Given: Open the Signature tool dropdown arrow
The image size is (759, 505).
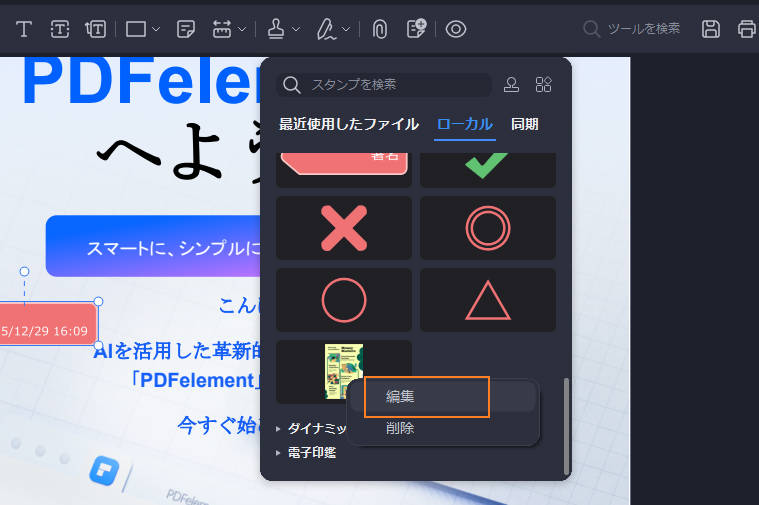Looking at the screenshot, I should point(346,29).
